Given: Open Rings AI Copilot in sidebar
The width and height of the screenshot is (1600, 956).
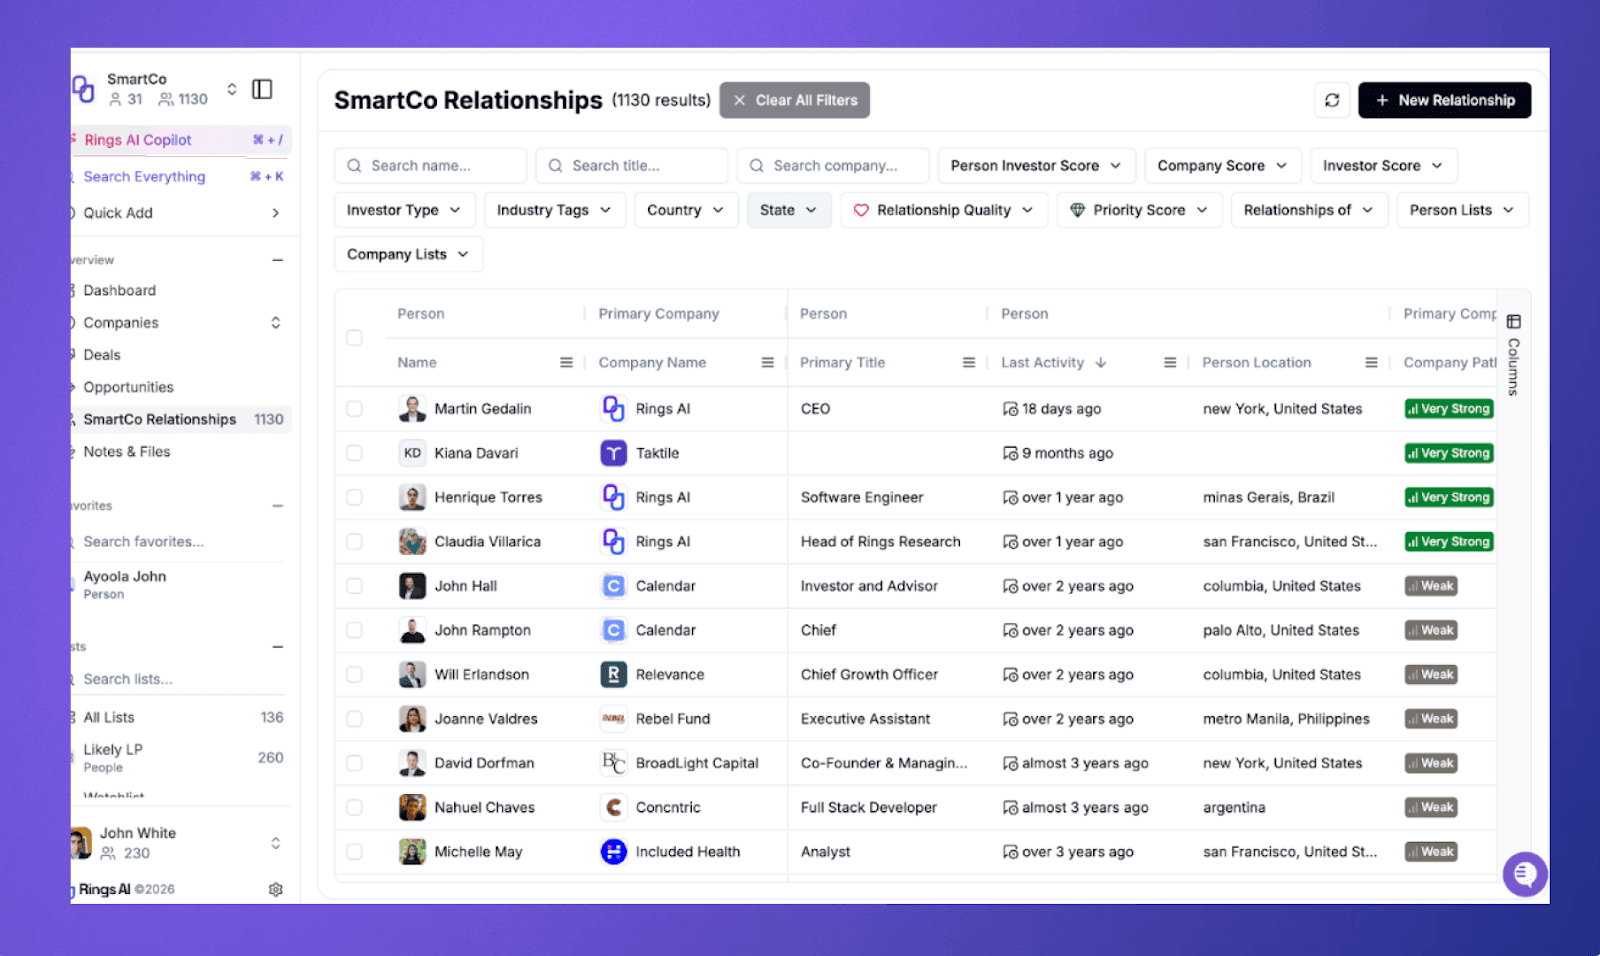Looking at the screenshot, I should click(181, 140).
